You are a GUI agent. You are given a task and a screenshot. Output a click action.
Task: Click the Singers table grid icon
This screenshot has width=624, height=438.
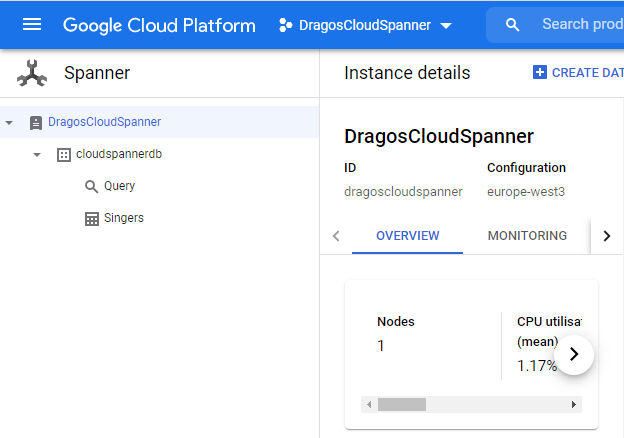[92, 219]
